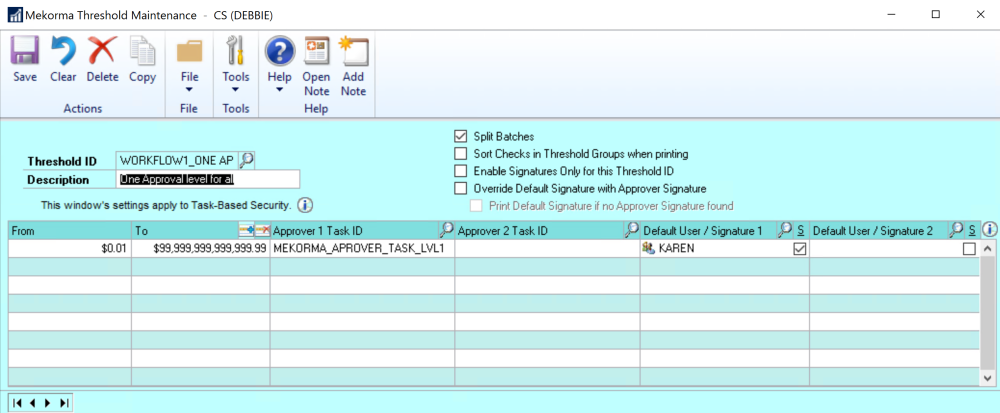Look up Threshold ID with magnifier
Viewport: 1000px width, 413px height.
(247, 160)
